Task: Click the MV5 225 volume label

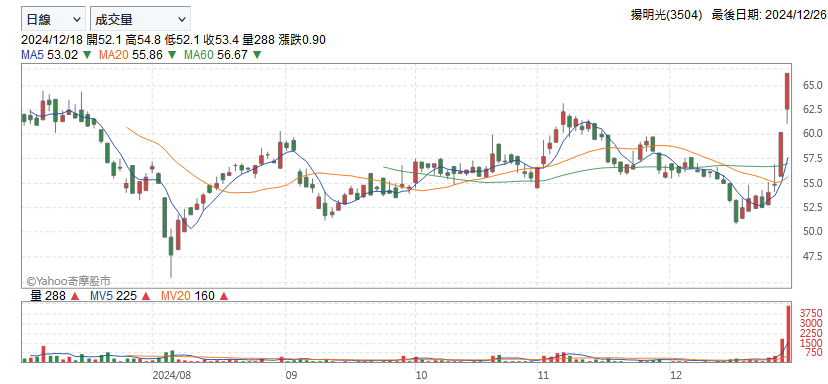Action: pos(114,296)
